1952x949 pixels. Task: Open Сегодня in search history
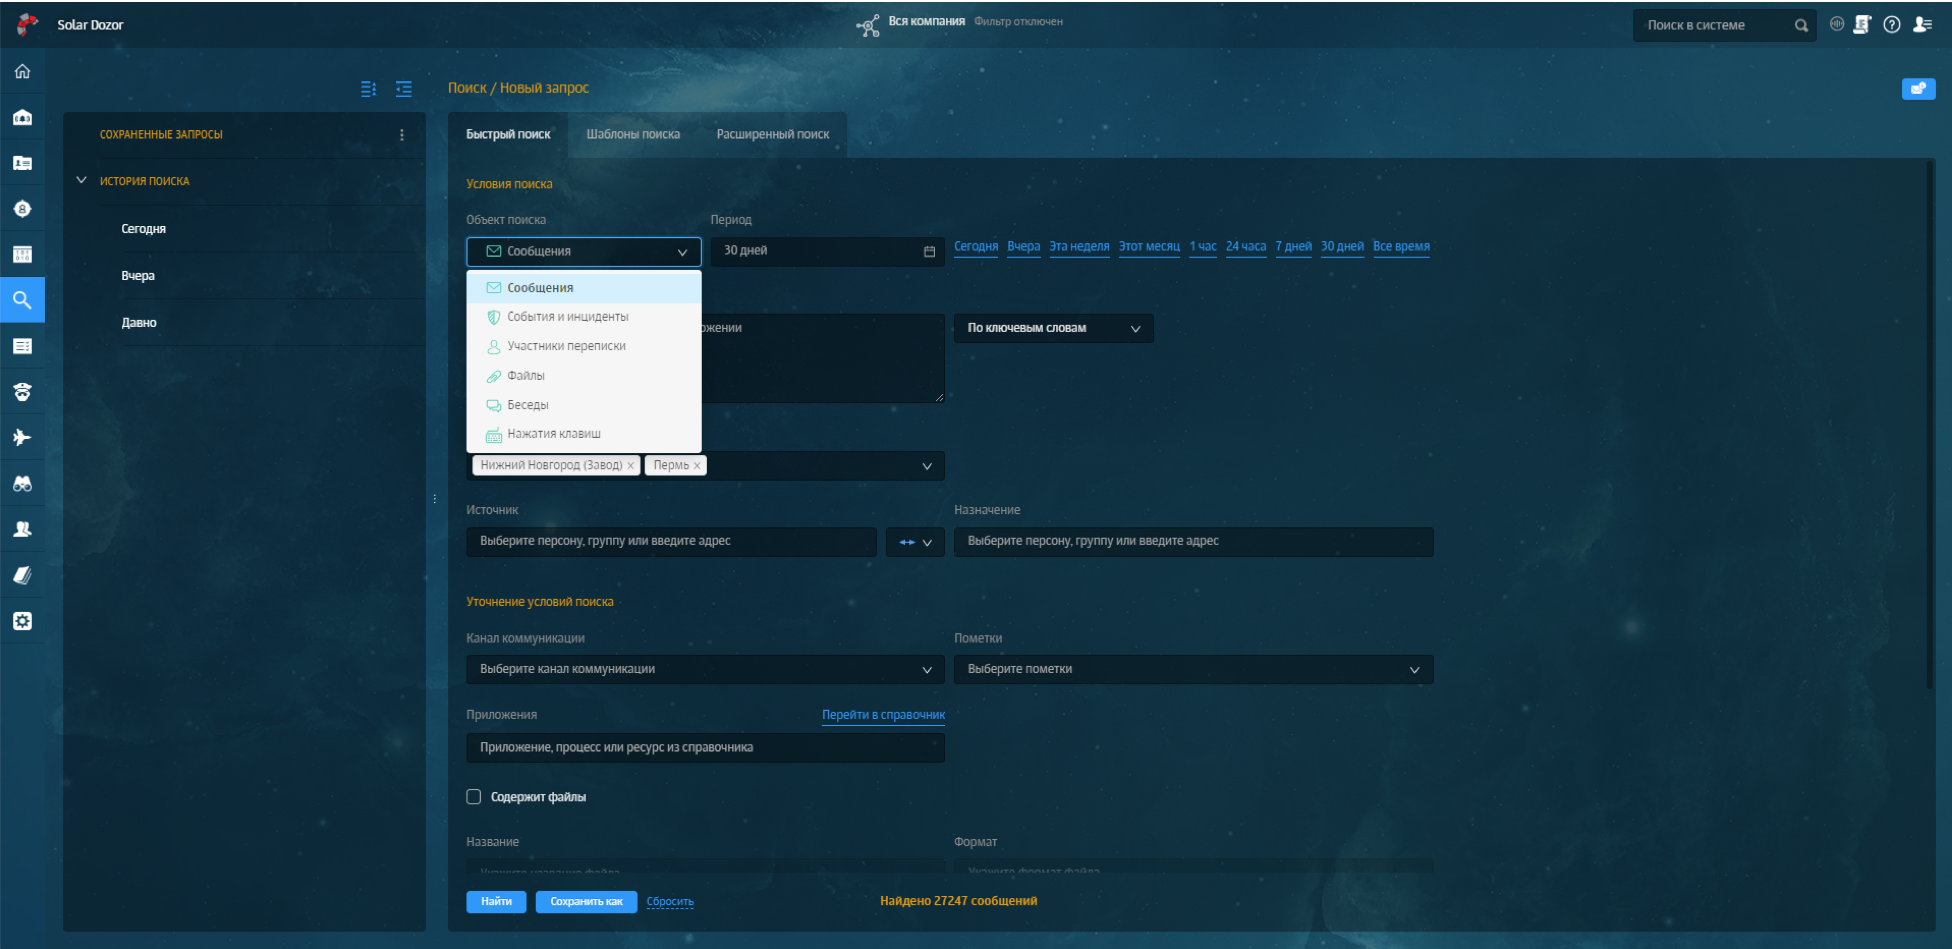(x=144, y=229)
